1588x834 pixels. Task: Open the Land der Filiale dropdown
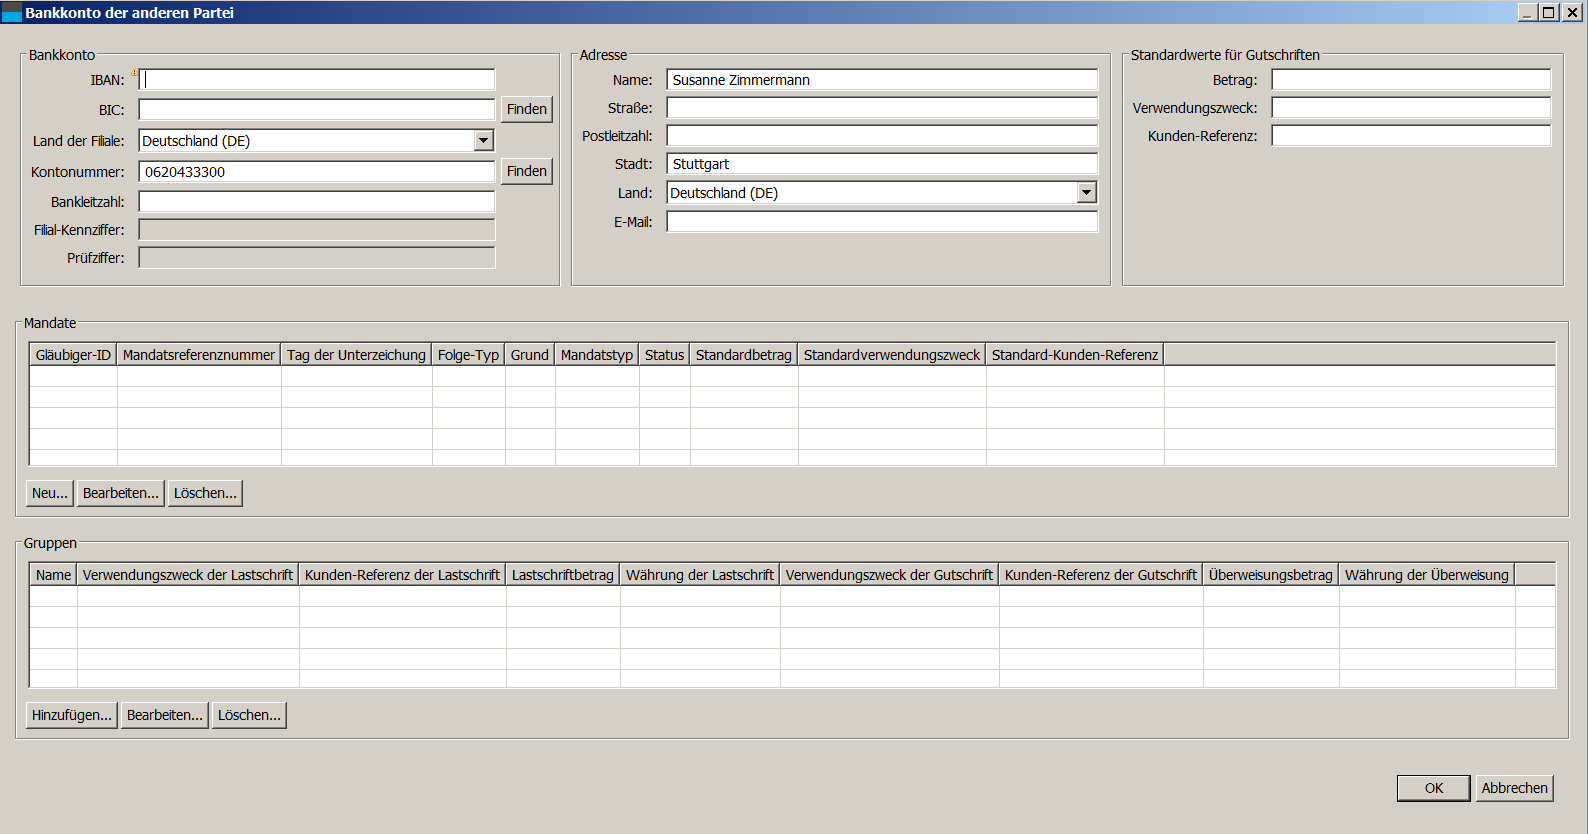coord(484,141)
